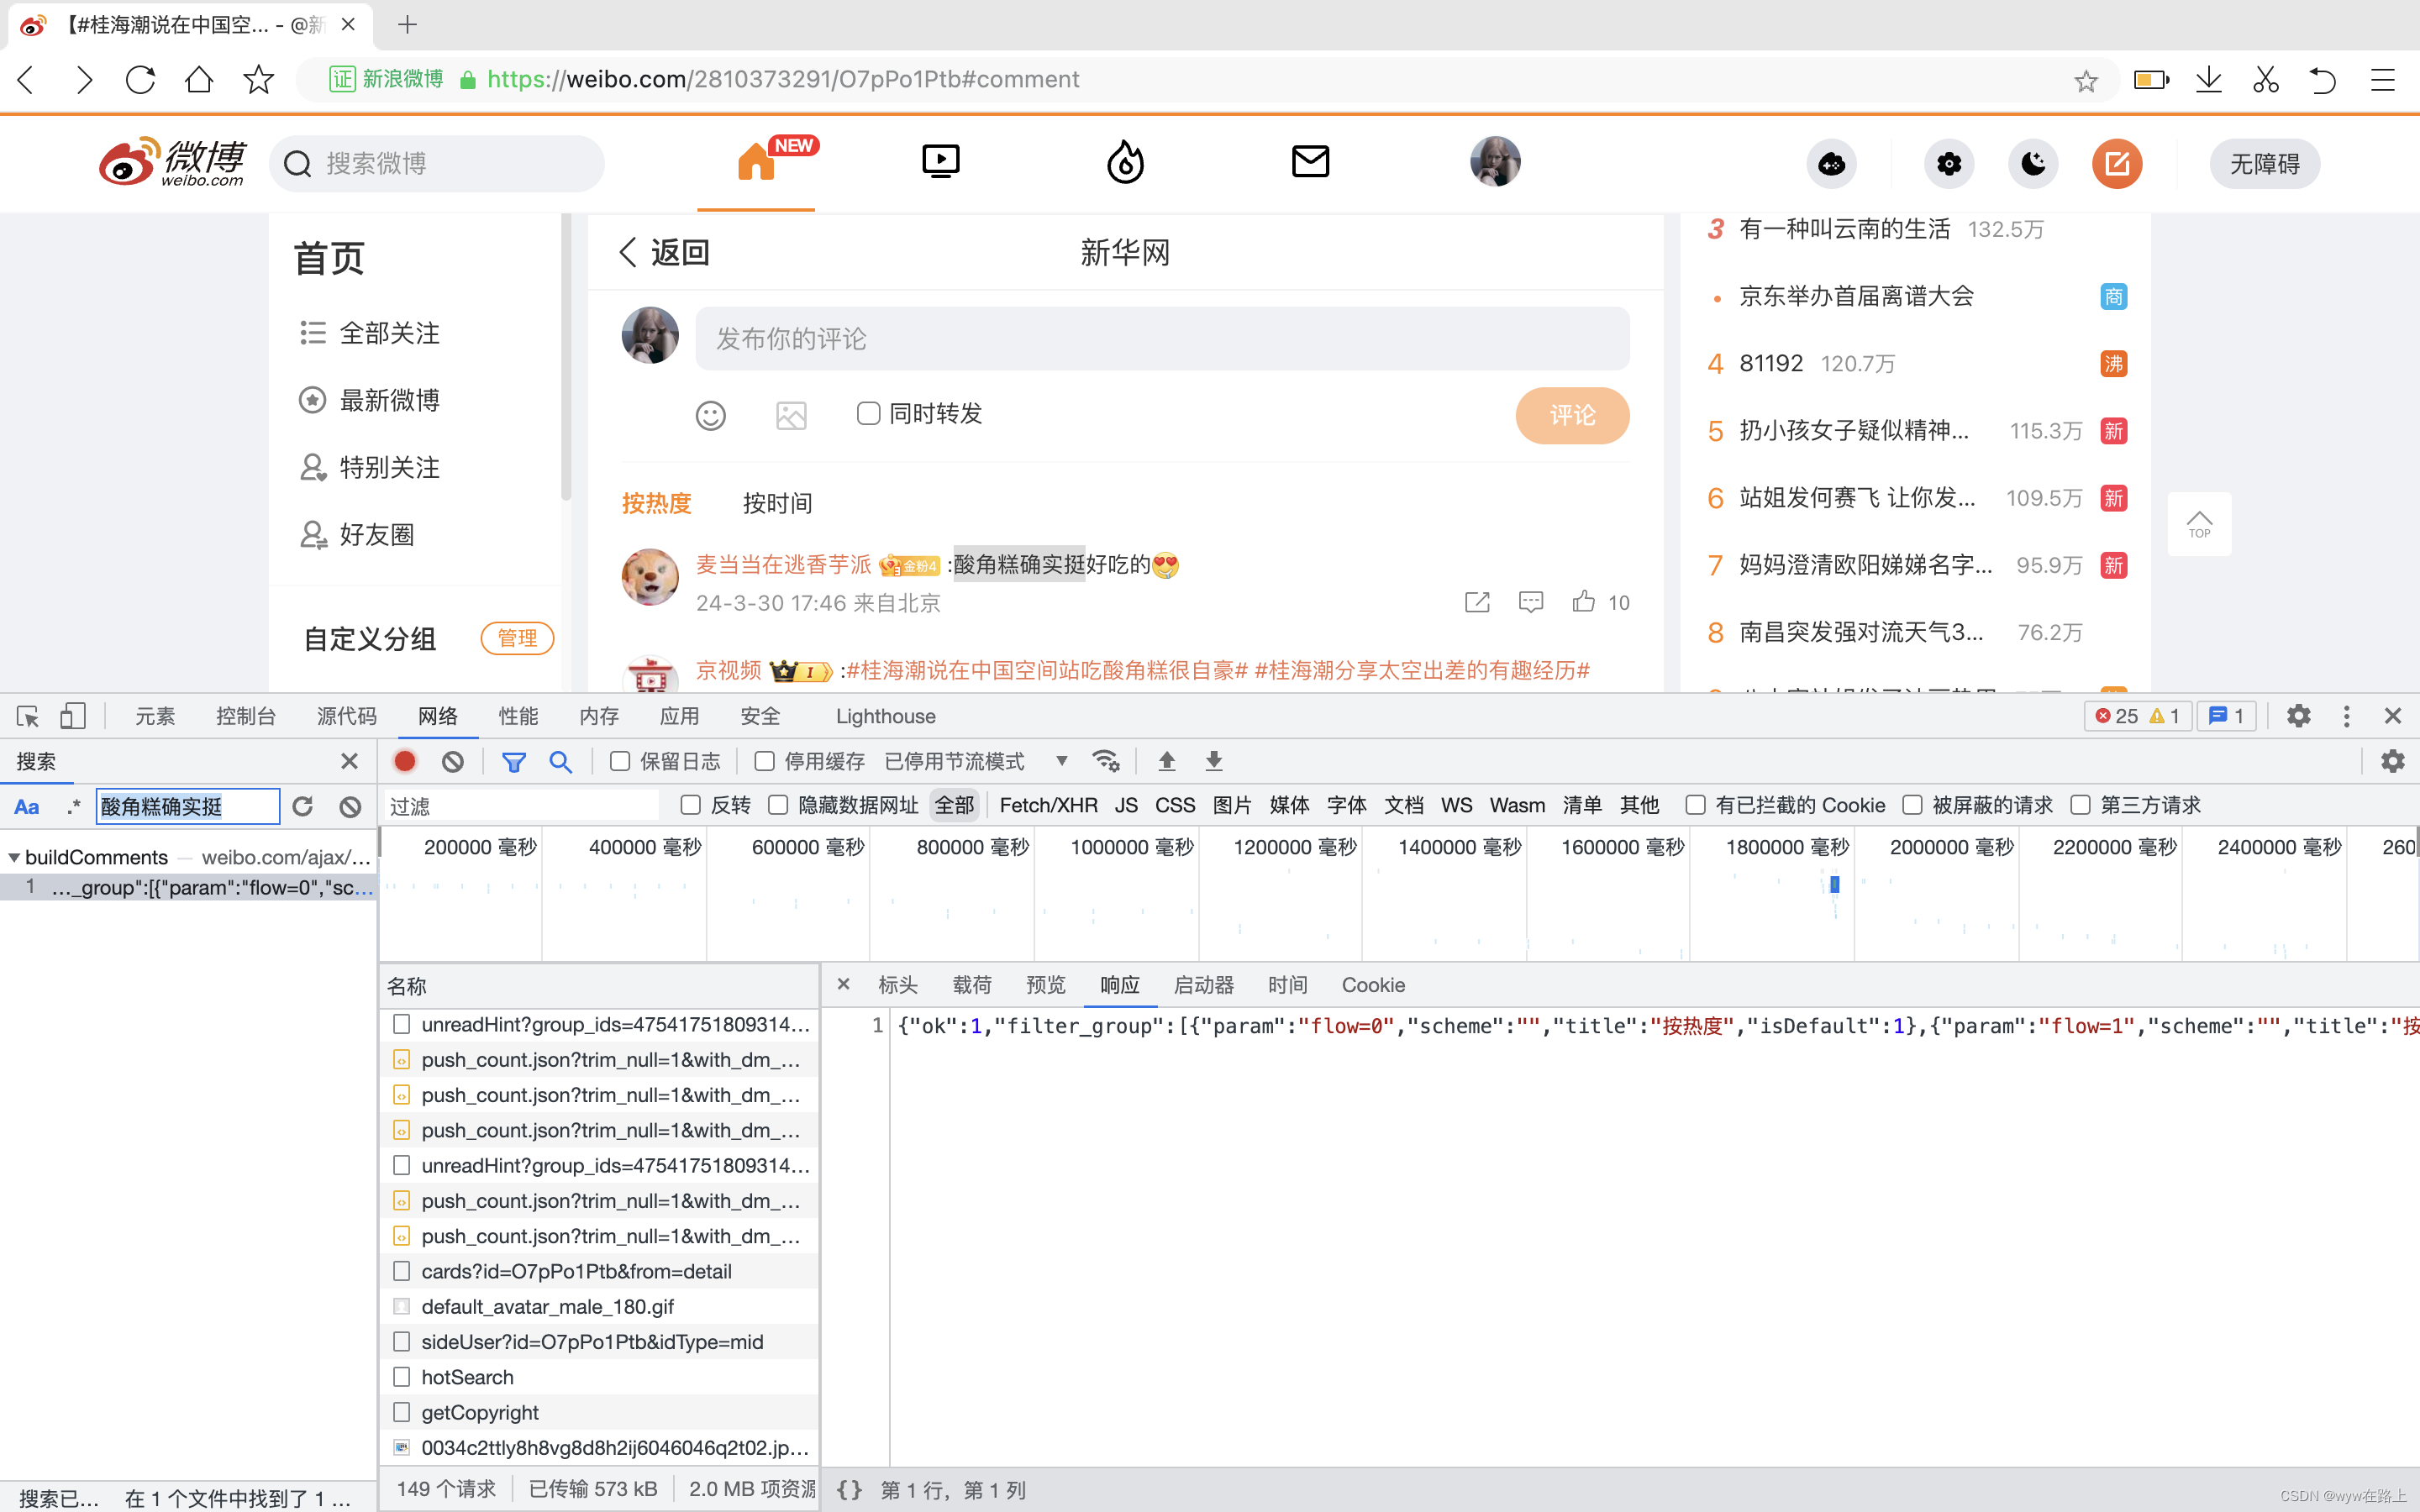Open the game controller icon
Screen dimensions: 2420x1512
click(x=1831, y=163)
